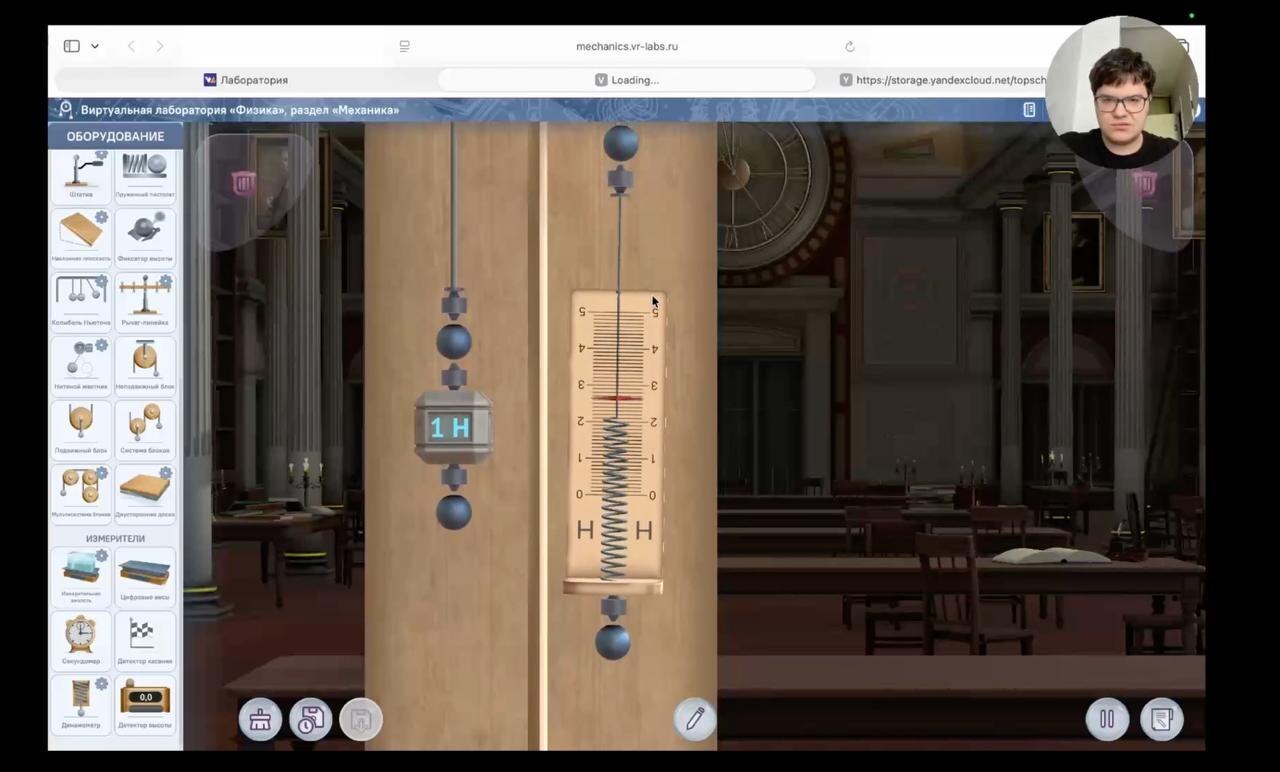Open the storage.yandexcloud.net tab
This screenshot has width=1280, height=772.
[x=943, y=80]
